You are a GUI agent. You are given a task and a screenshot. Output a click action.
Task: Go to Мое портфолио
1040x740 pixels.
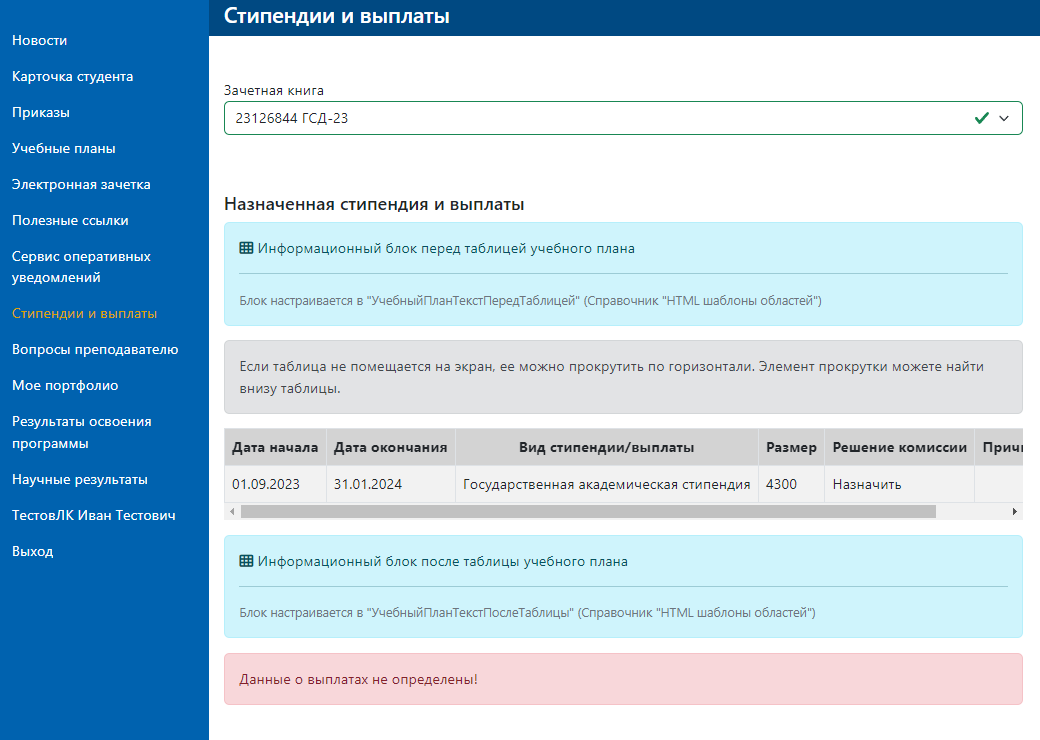(x=65, y=386)
